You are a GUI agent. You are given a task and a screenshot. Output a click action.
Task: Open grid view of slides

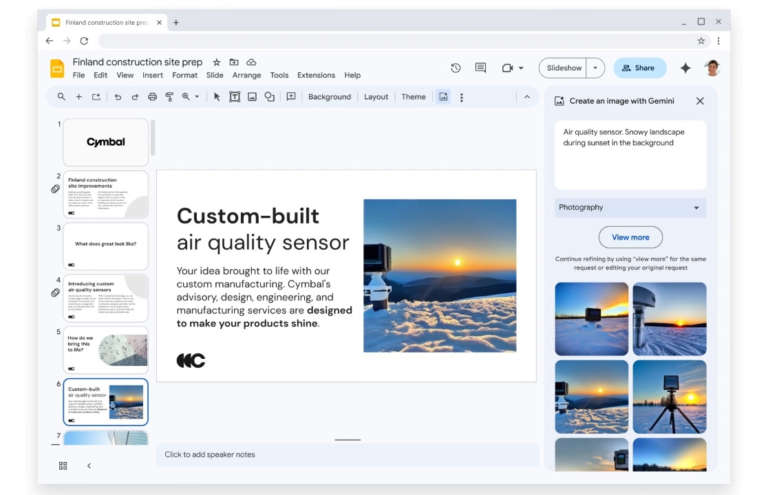click(x=63, y=466)
